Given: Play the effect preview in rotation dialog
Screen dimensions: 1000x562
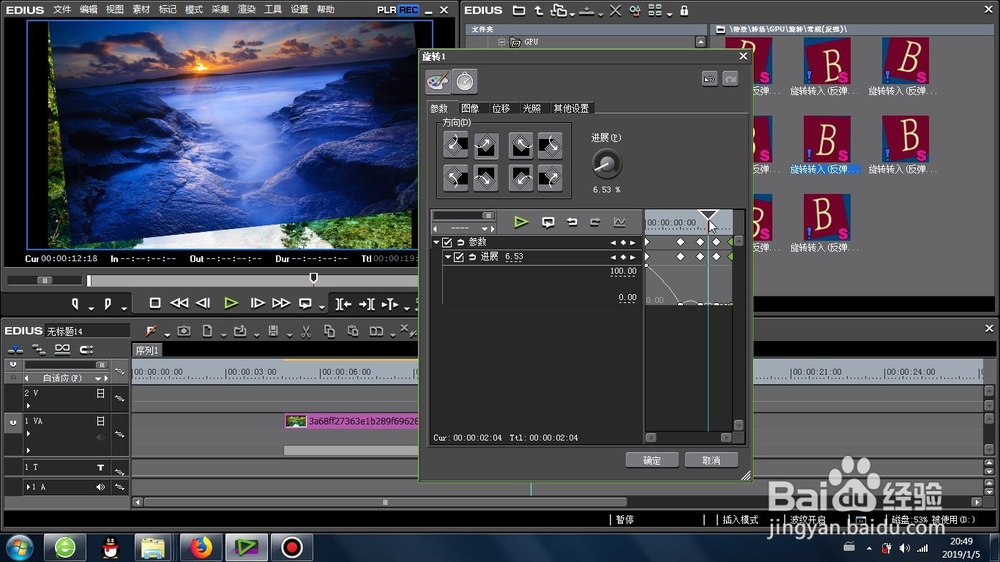Looking at the screenshot, I should click(x=521, y=222).
